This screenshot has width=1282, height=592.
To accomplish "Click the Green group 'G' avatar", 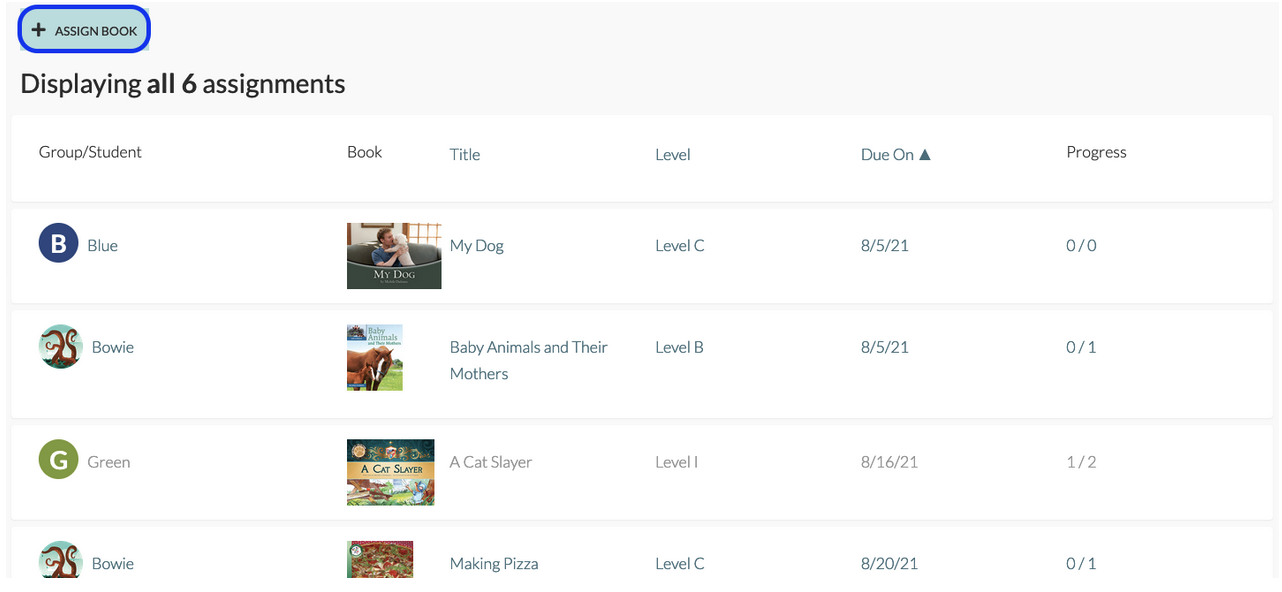I will (x=58, y=461).
